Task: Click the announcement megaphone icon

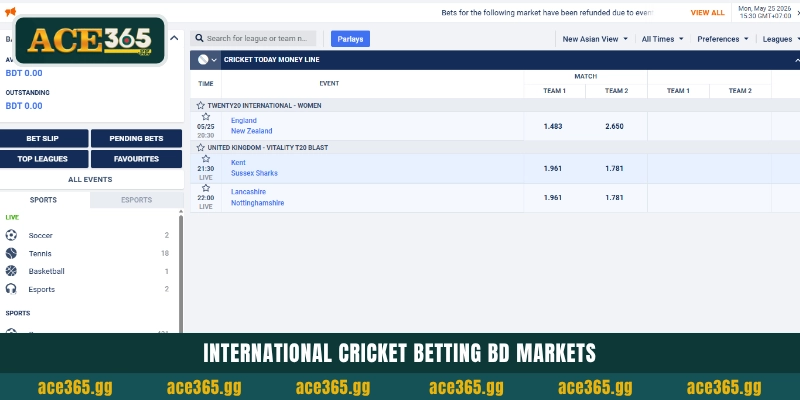Action: pyautogui.click(x=10, y=12)
